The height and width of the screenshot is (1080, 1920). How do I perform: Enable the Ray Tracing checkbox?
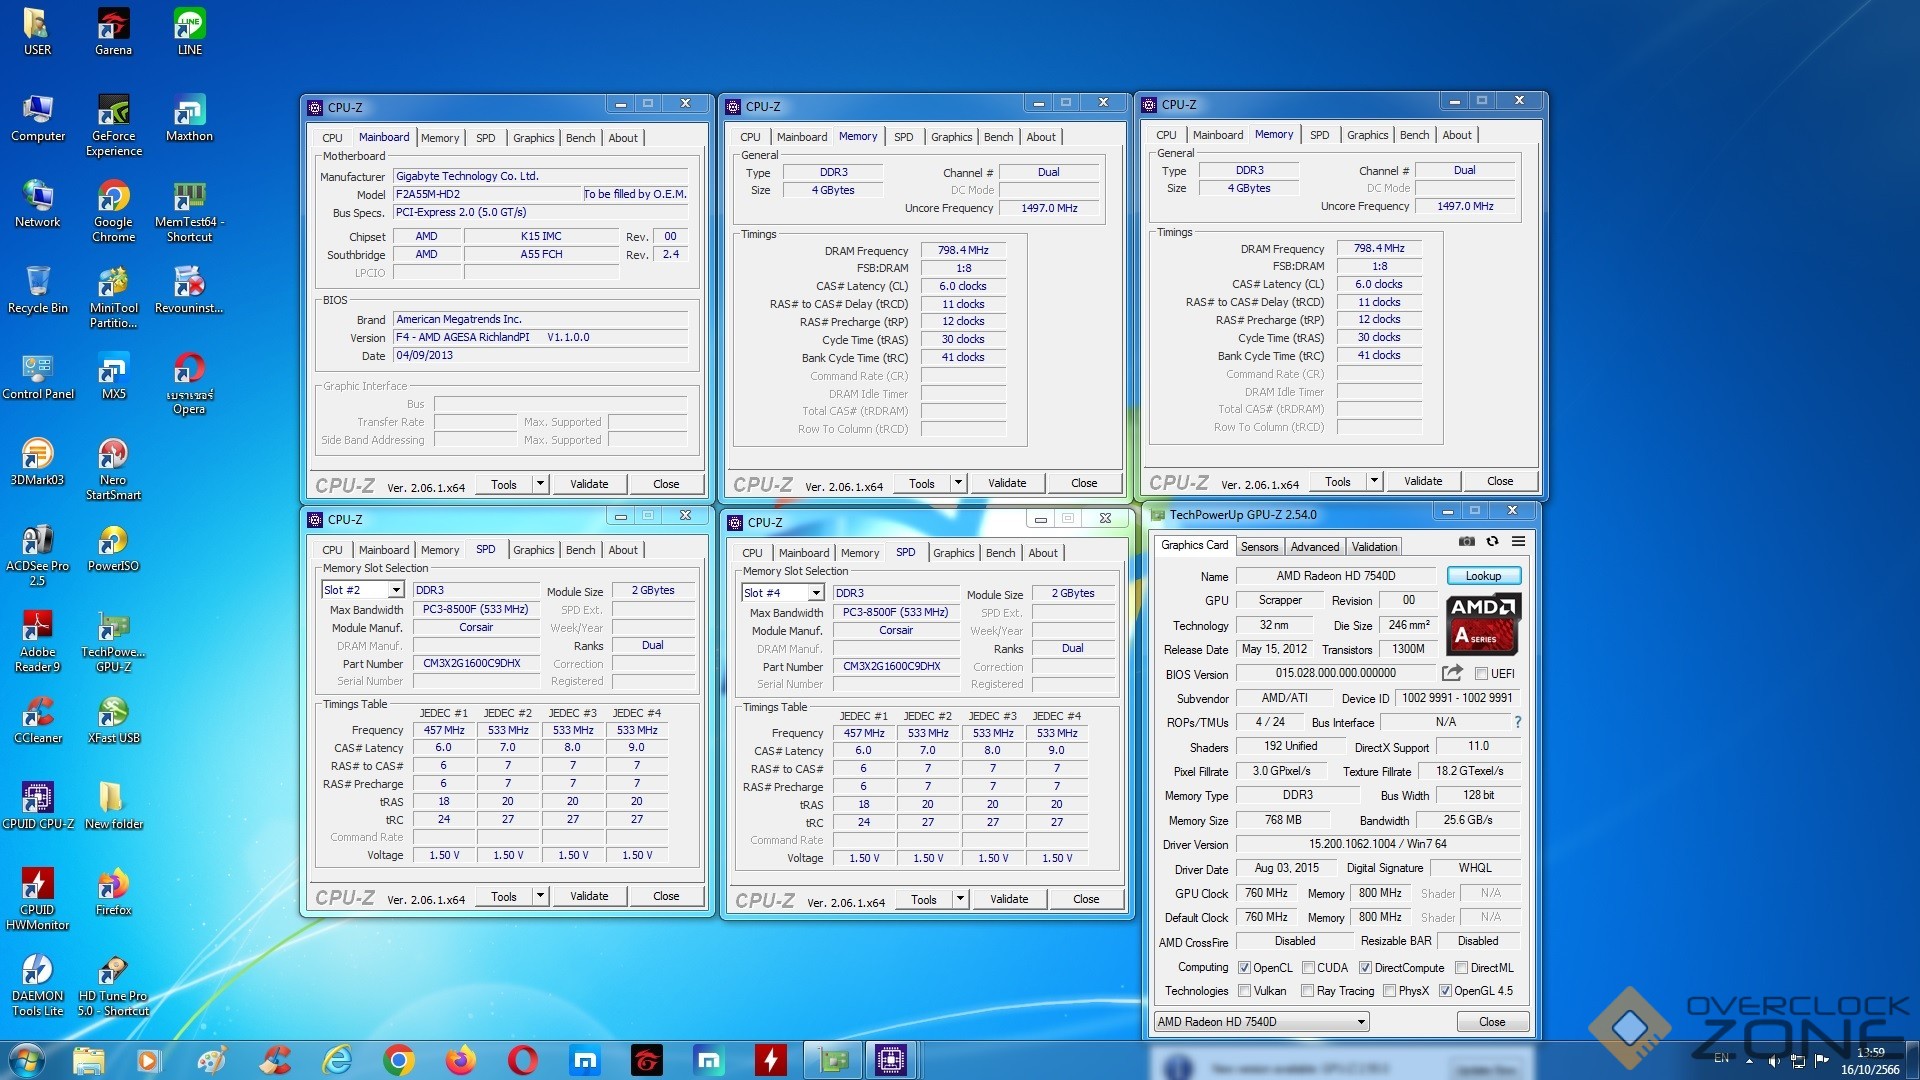pyautogui.click(x=1307, y=991)
